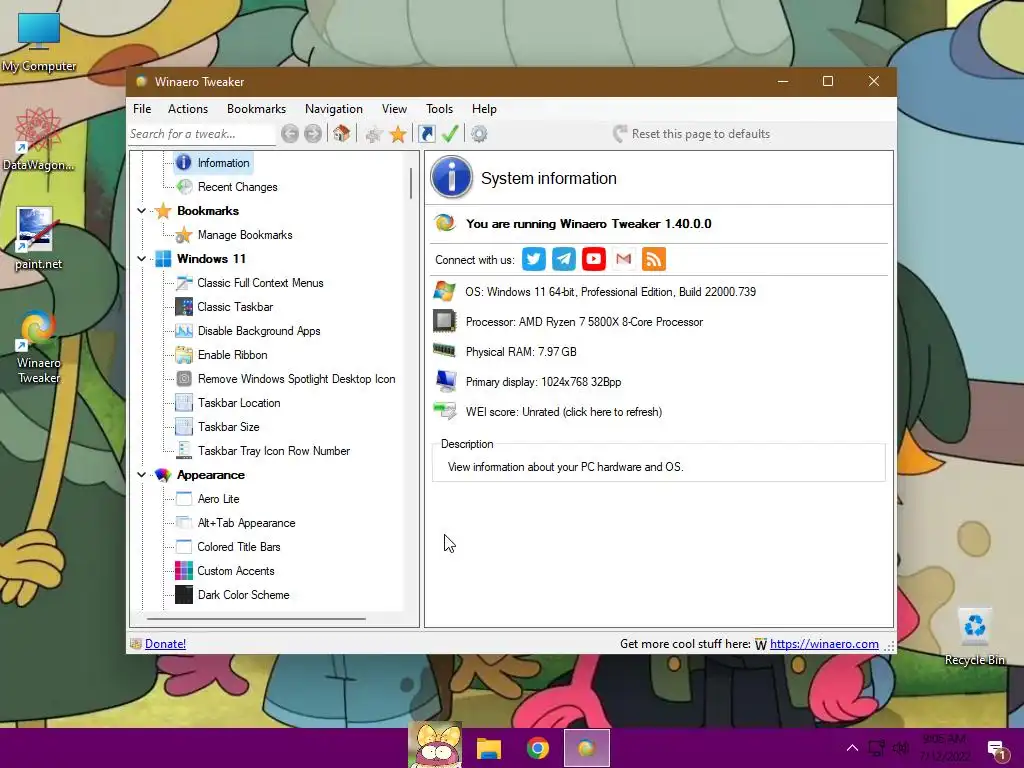Select Aero Lite in Appearance
Image resolution: width=1024 pixels, height=768 pixels.
tap(218, 499)
